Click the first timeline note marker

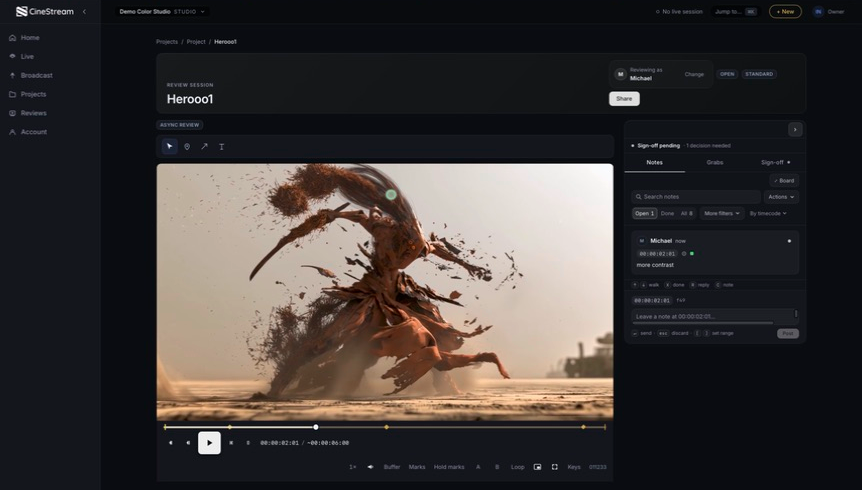coord(230,427)
